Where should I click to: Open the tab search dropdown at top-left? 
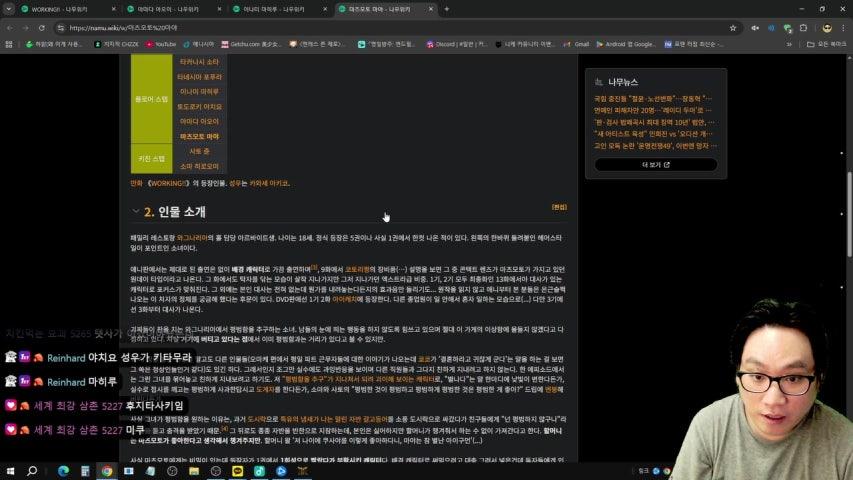[x=10, y=9]
